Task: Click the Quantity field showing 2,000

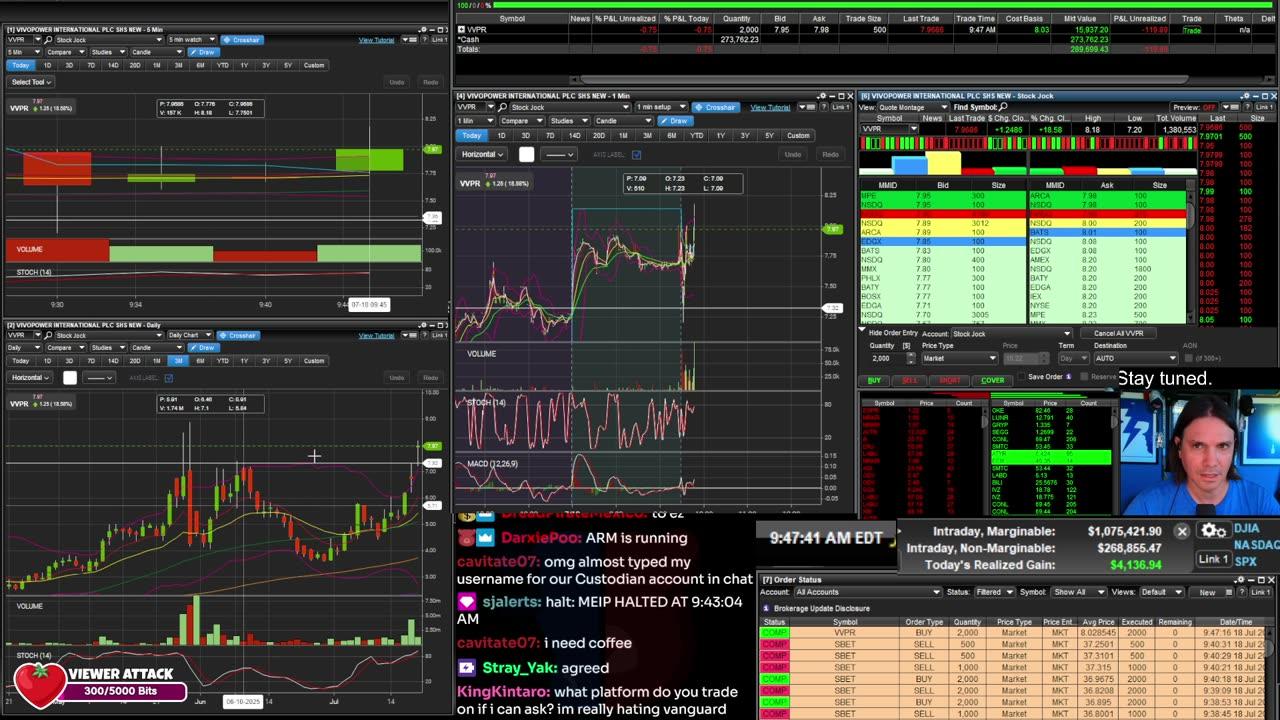Action: point(886,358)
